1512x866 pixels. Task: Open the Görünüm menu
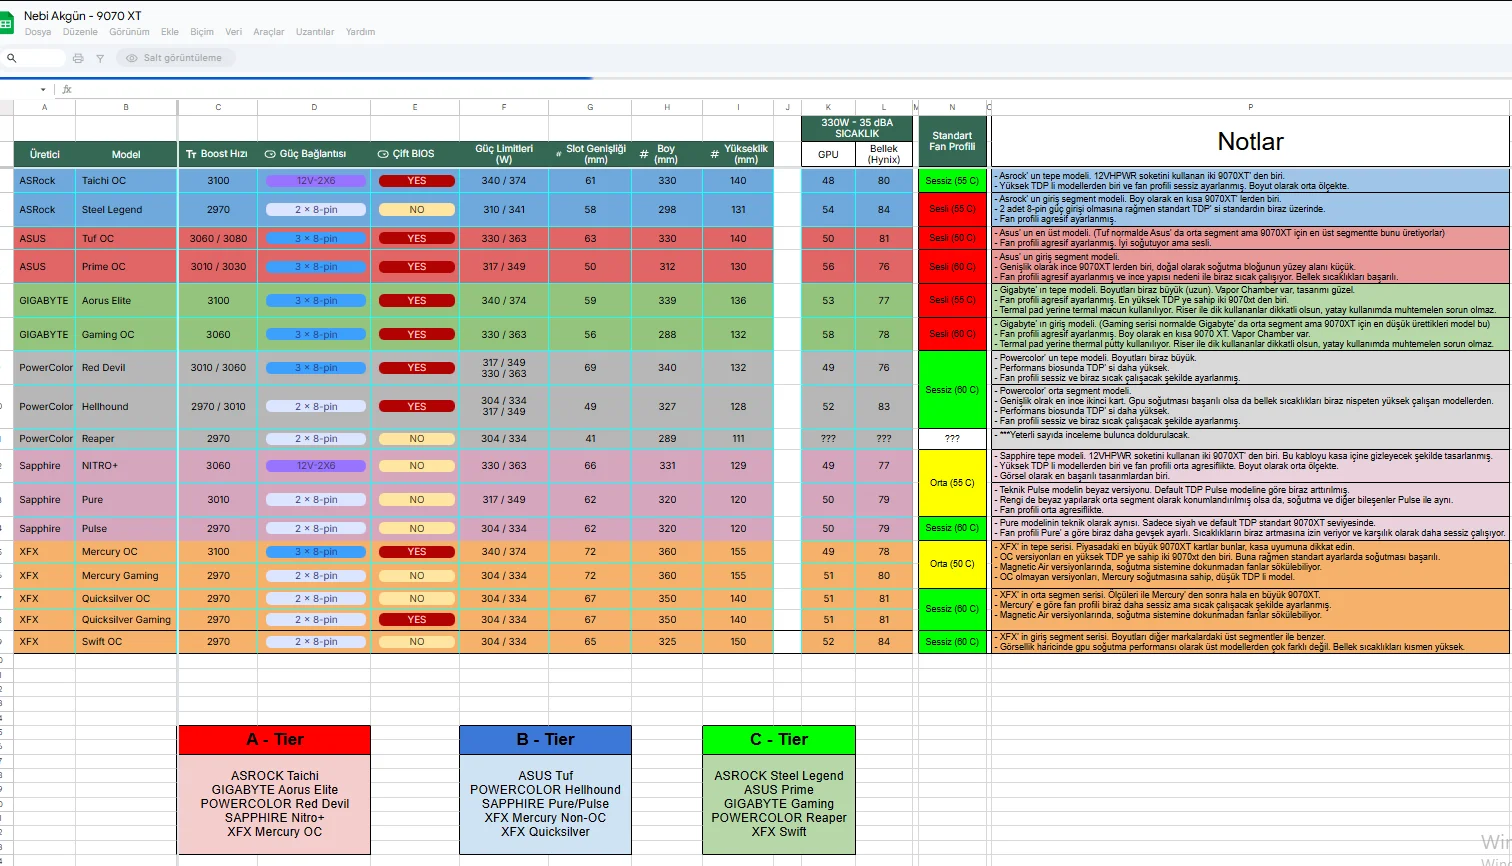[129, 32]
